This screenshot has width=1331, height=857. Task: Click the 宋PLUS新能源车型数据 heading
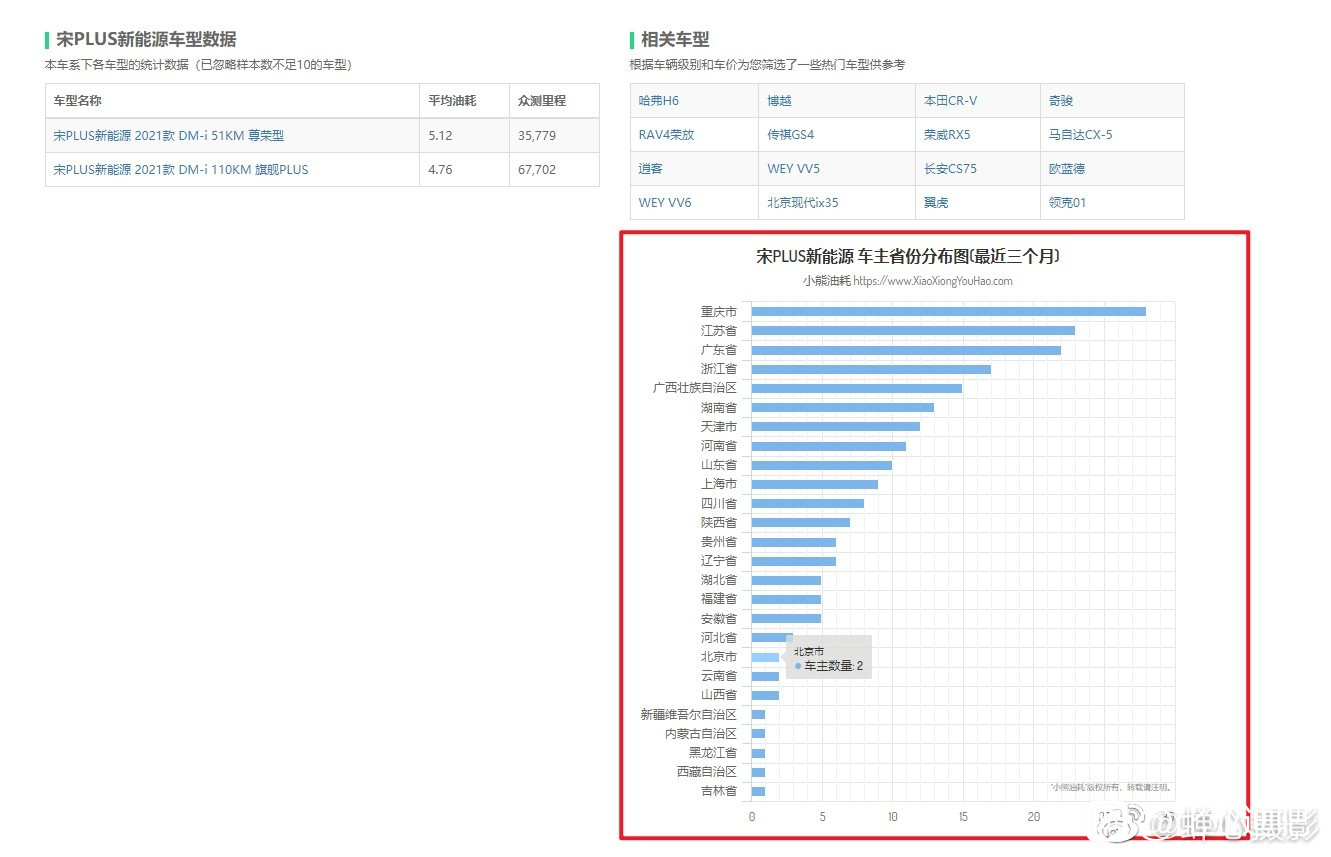(146, 40)
